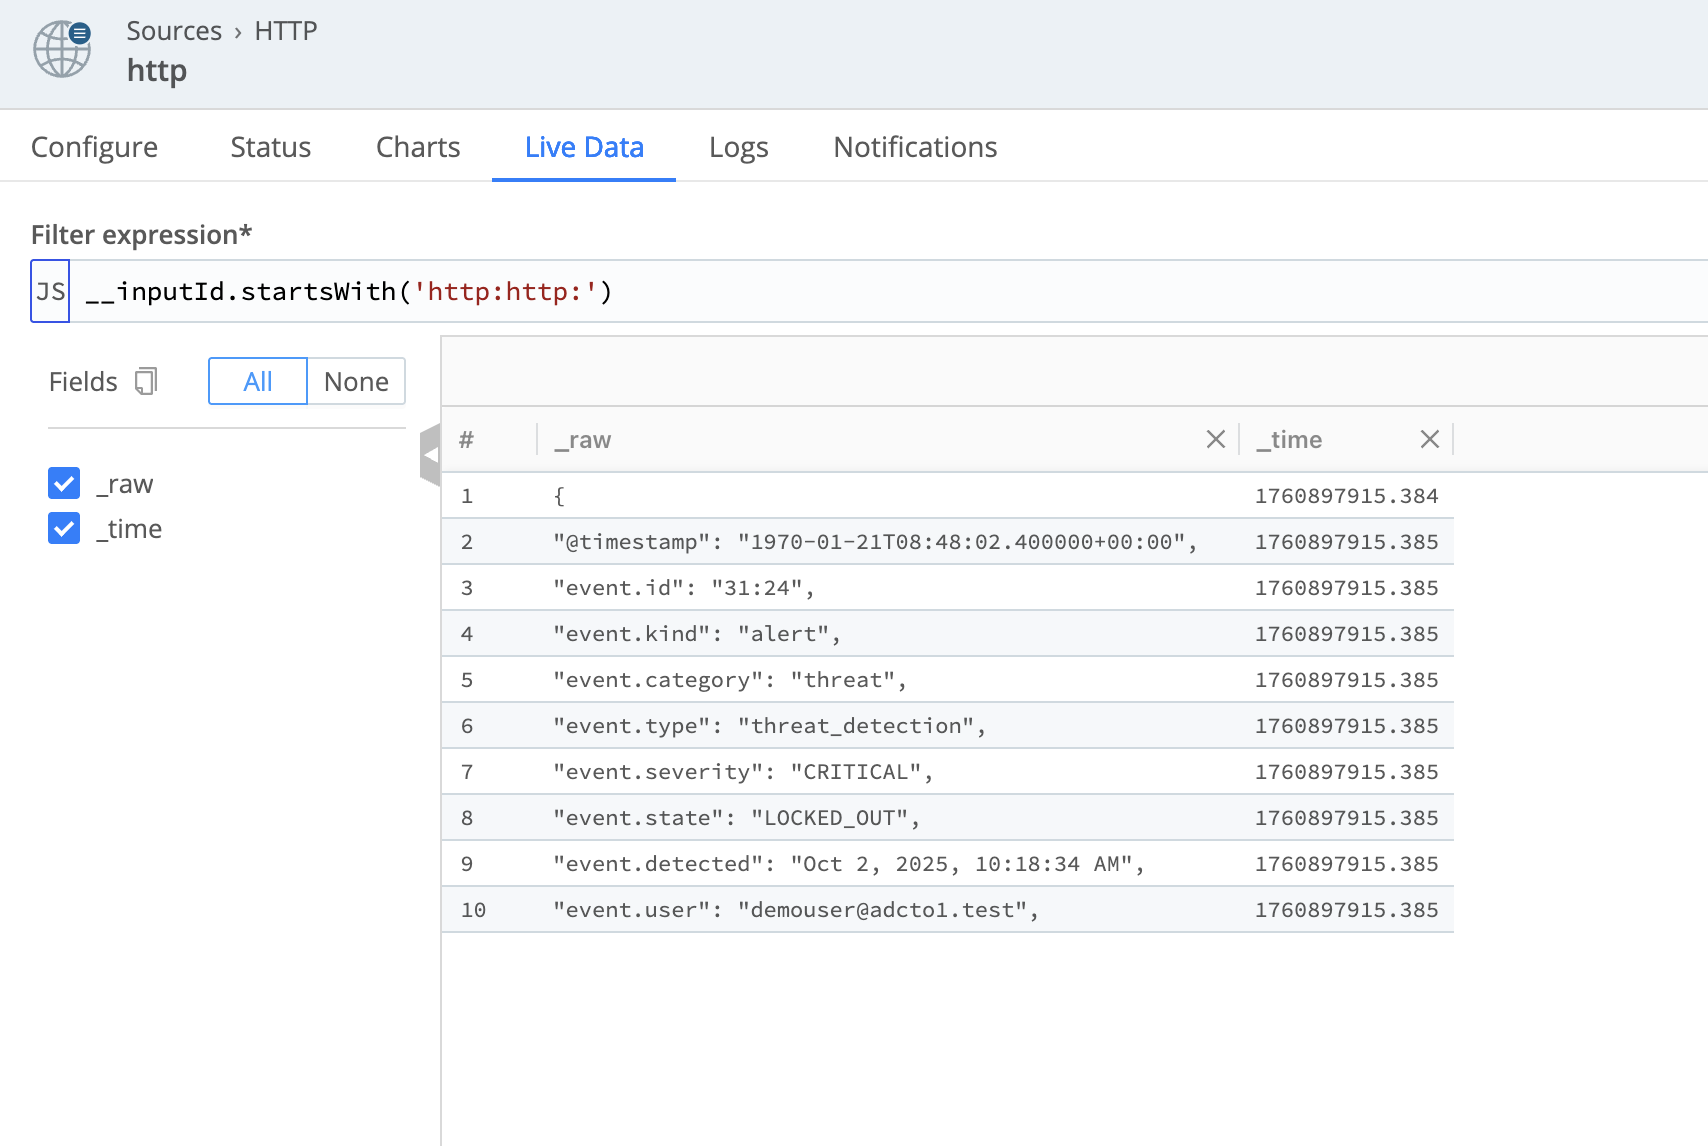Select All fields button
Screen dimensions: 1708x1146
257,381
